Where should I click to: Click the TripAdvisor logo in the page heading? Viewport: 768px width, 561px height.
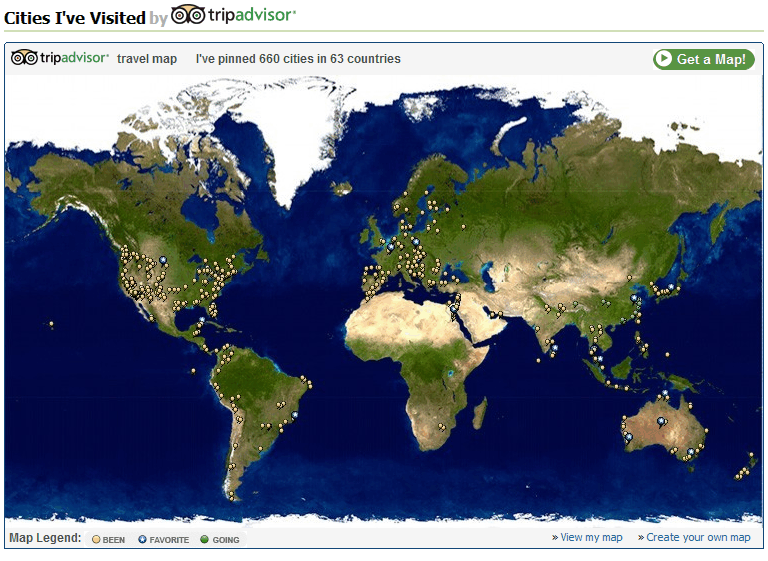click(233, 15)
